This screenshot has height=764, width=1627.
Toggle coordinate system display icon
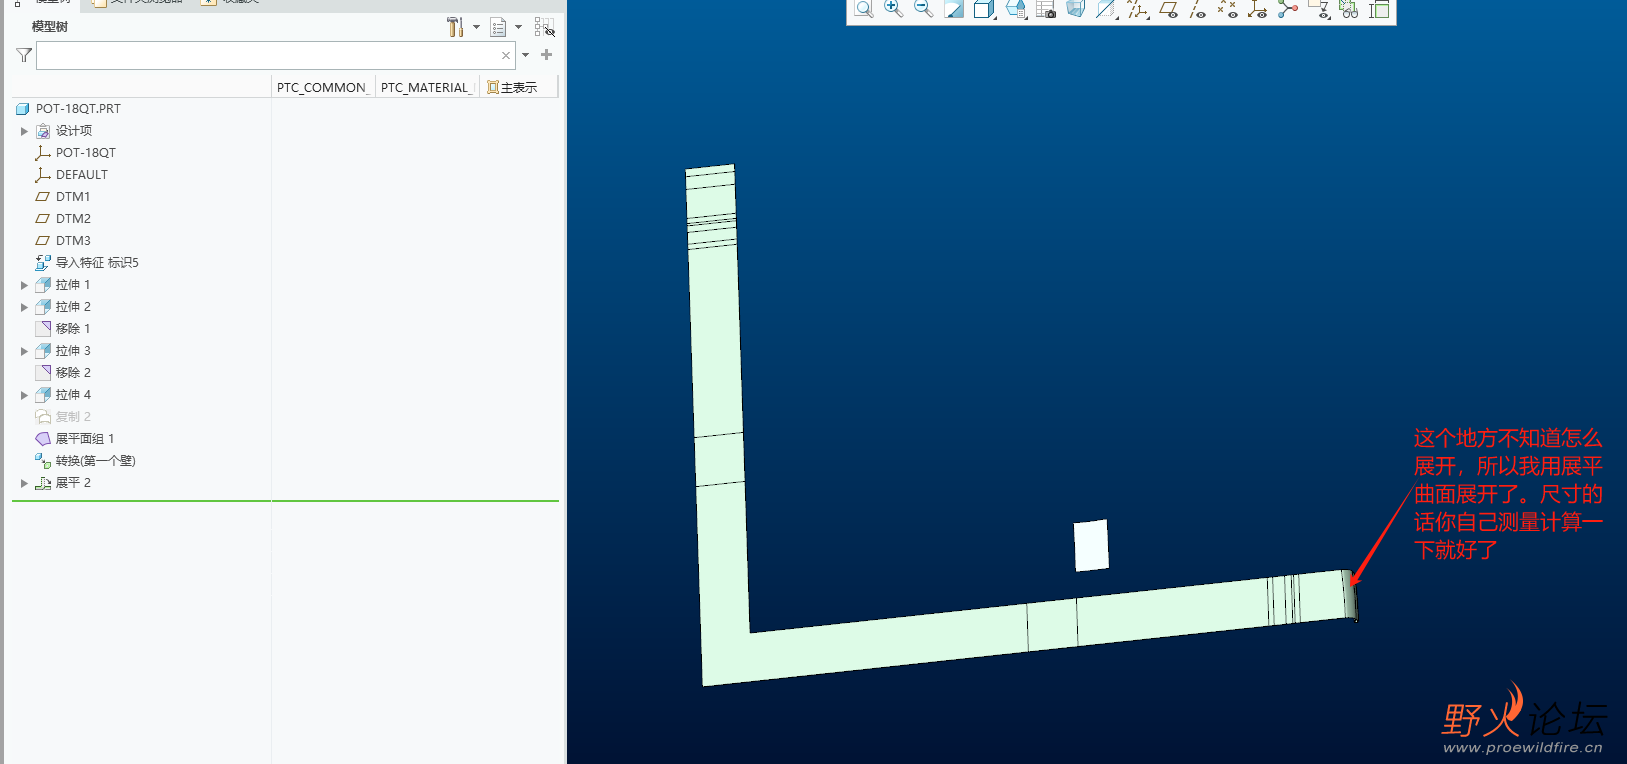click(x=1258, y=9)
